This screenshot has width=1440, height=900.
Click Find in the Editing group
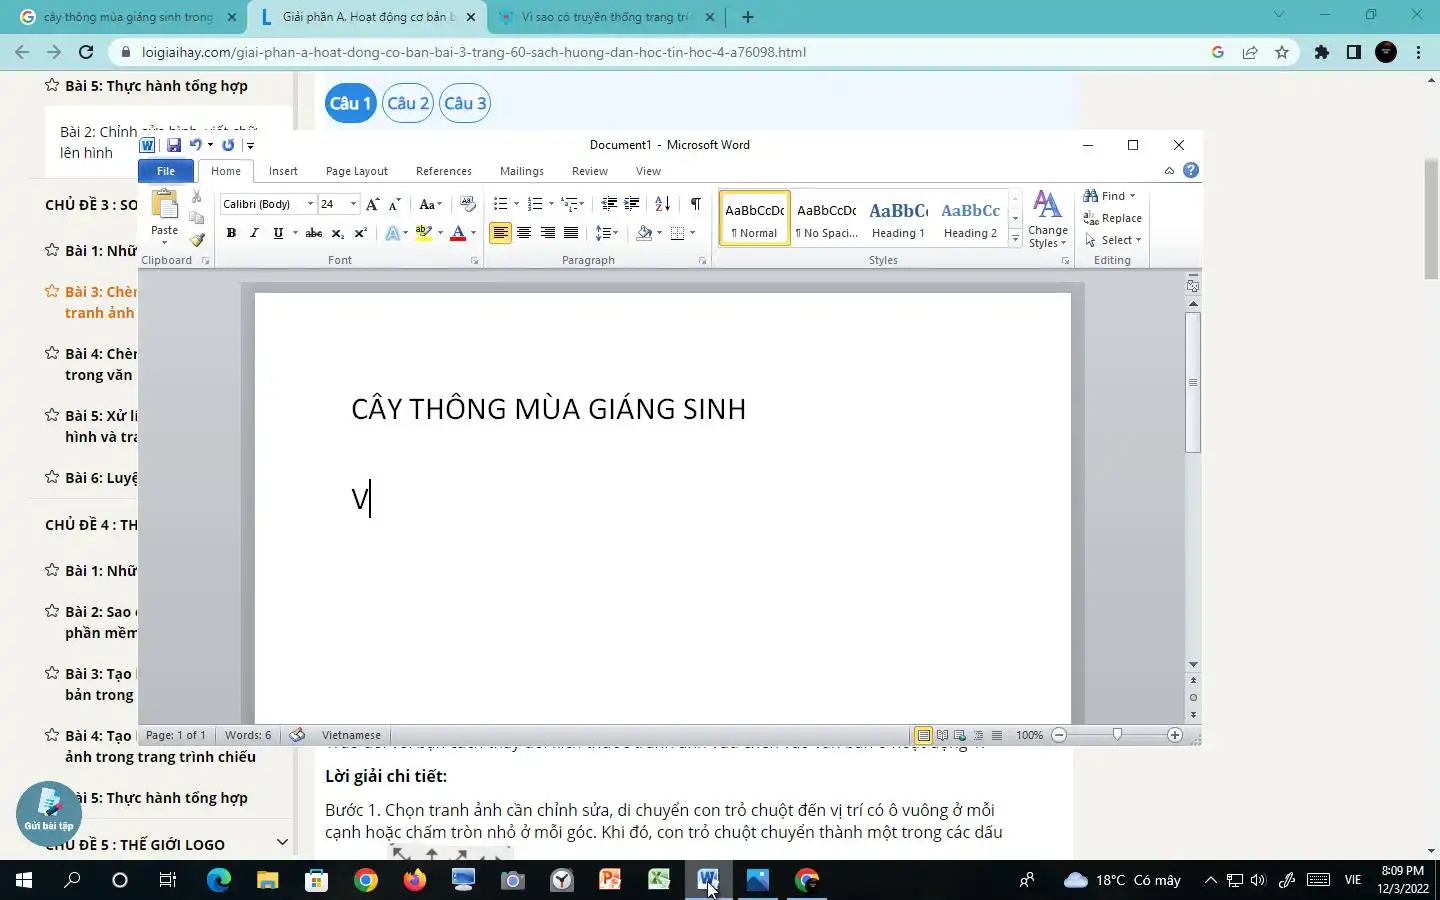(1110, 196)
